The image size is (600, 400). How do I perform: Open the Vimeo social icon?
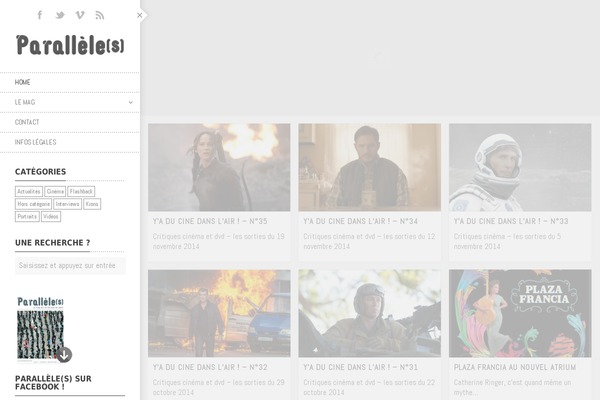(x=80, y=15)
